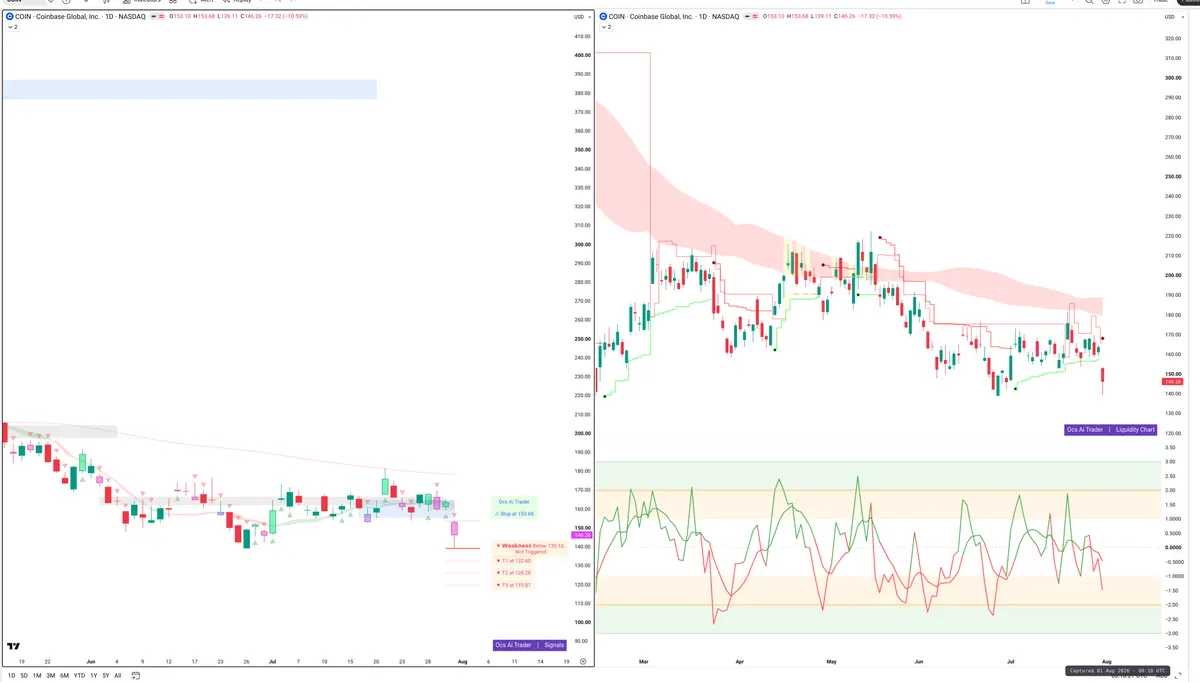The height and width of the screenshot is (682, 1200).
Task: Click the right chart title "COIN · Coinbase Global, Inc."
Action: (651, 17)
